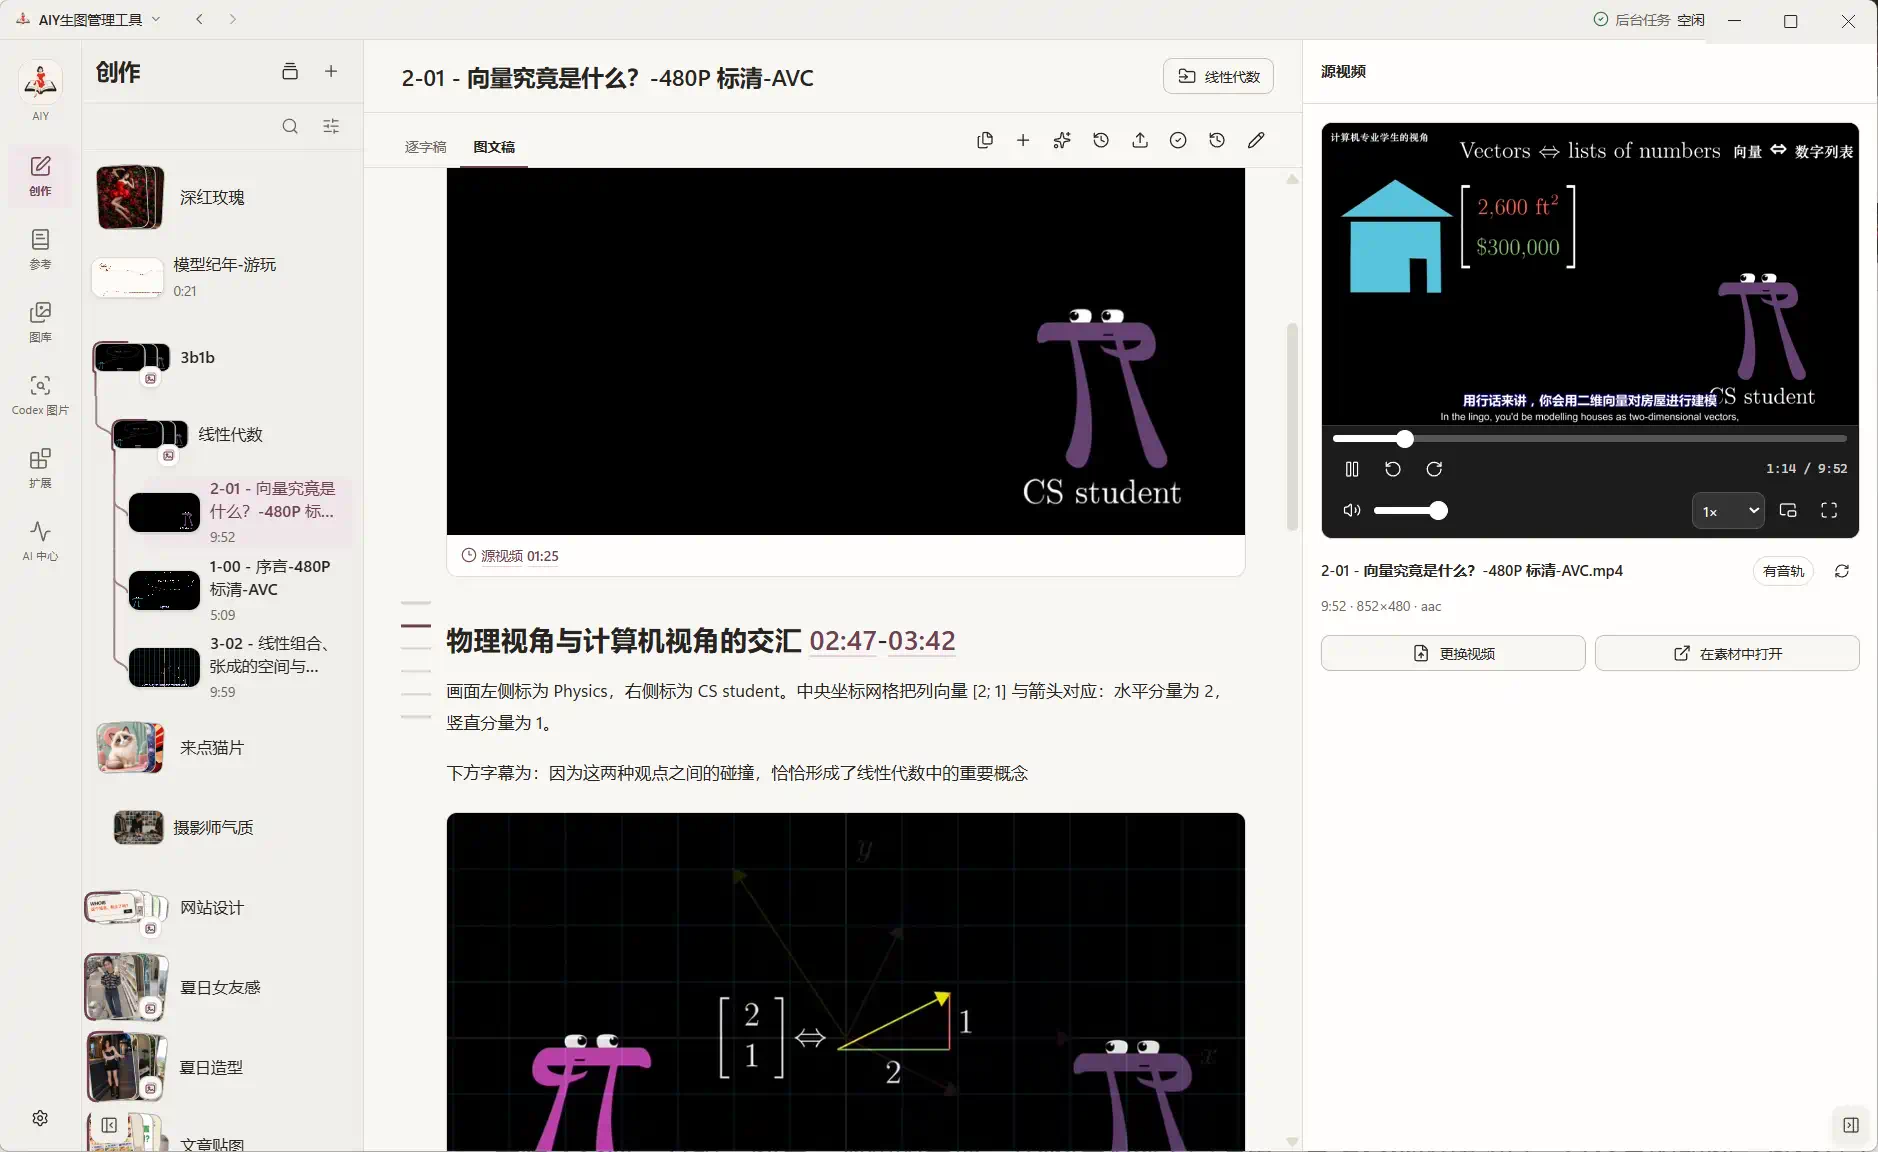Switch to the 逐字稿 tab
Screen dimensions: 1878x1152
click(x=425, y=147)
